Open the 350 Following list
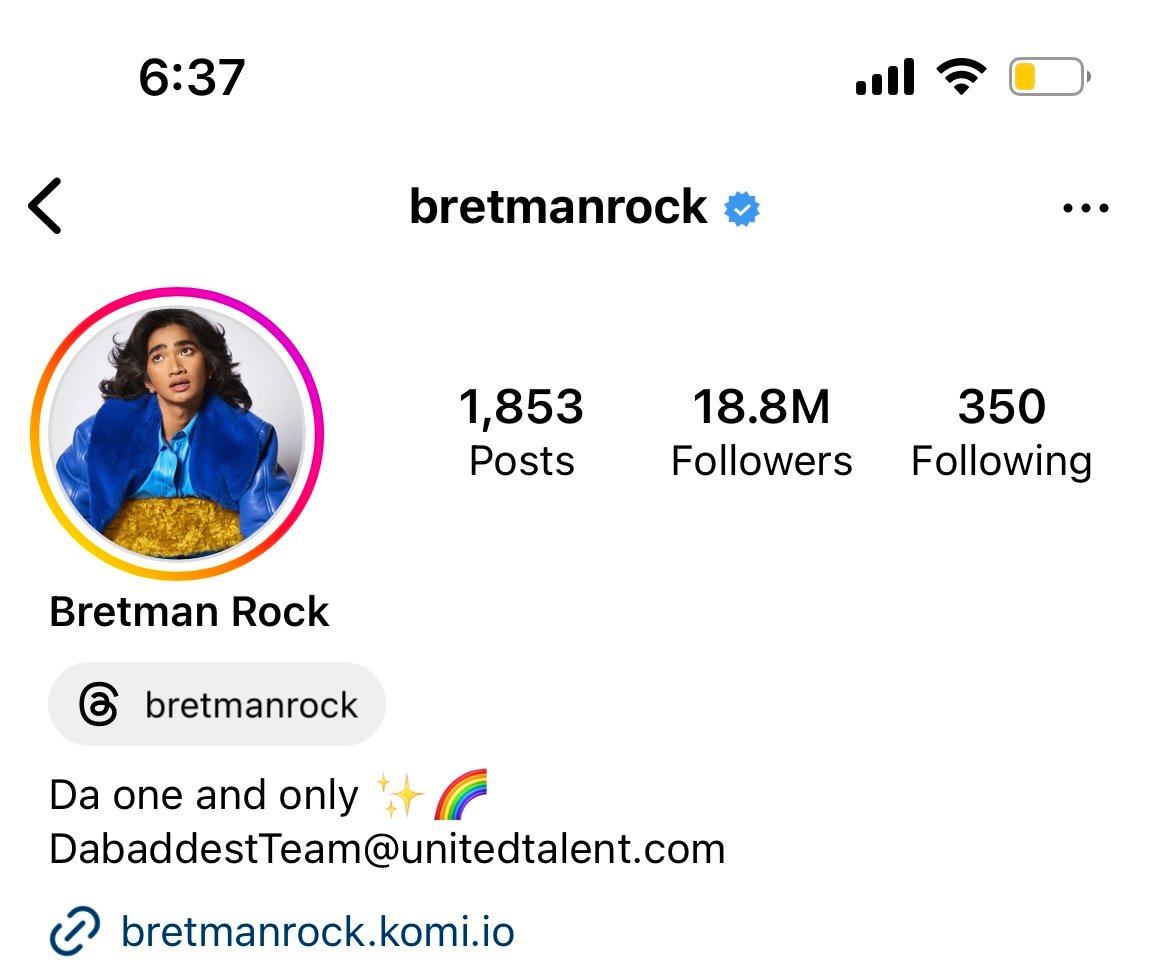Viewport: 1170px width, 970px height. pos(1001,431)
